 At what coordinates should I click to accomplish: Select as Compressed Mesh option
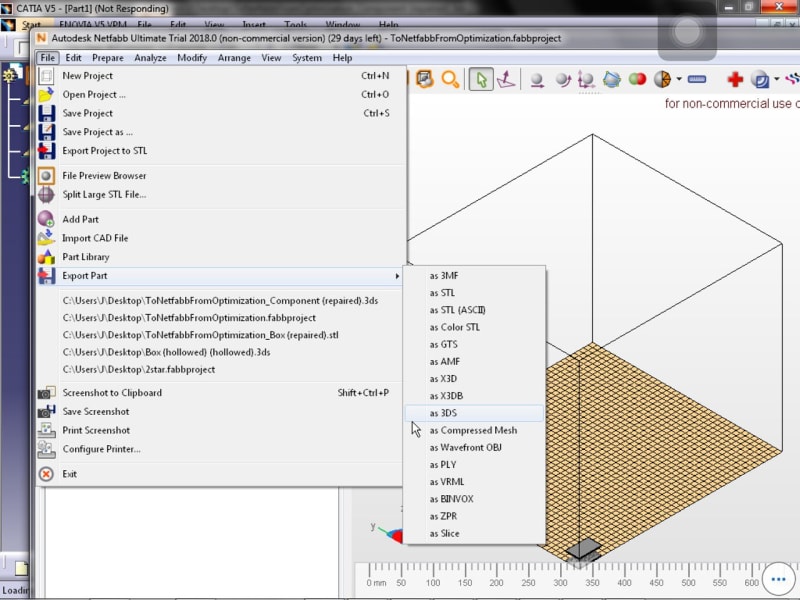[474, 430]
